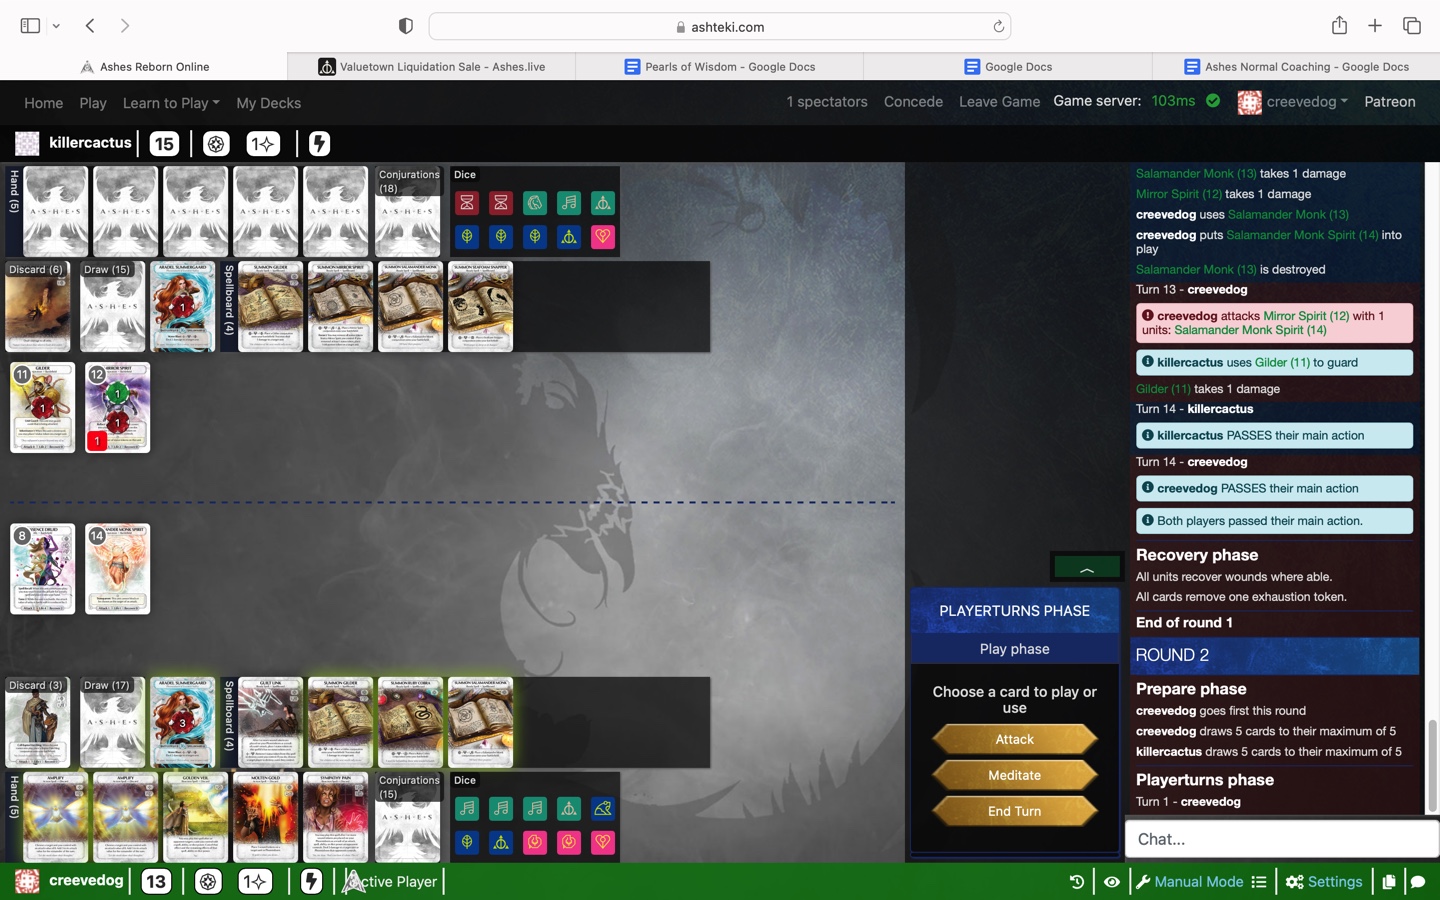This screenshot has width=1440, height=900.
Task: Open game history rewind icon
Action: (1076, 882)
